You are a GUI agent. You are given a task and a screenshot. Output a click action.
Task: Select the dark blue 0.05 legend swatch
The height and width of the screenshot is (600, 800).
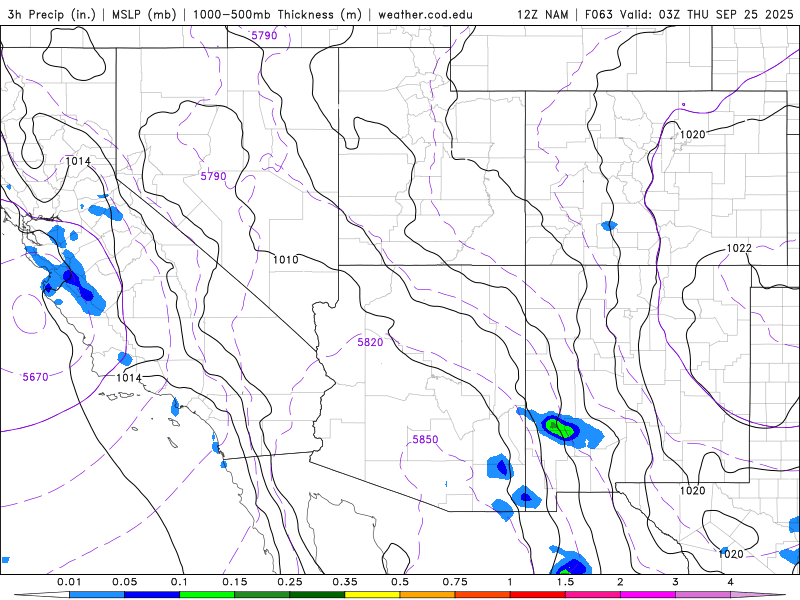coord(152,595)
